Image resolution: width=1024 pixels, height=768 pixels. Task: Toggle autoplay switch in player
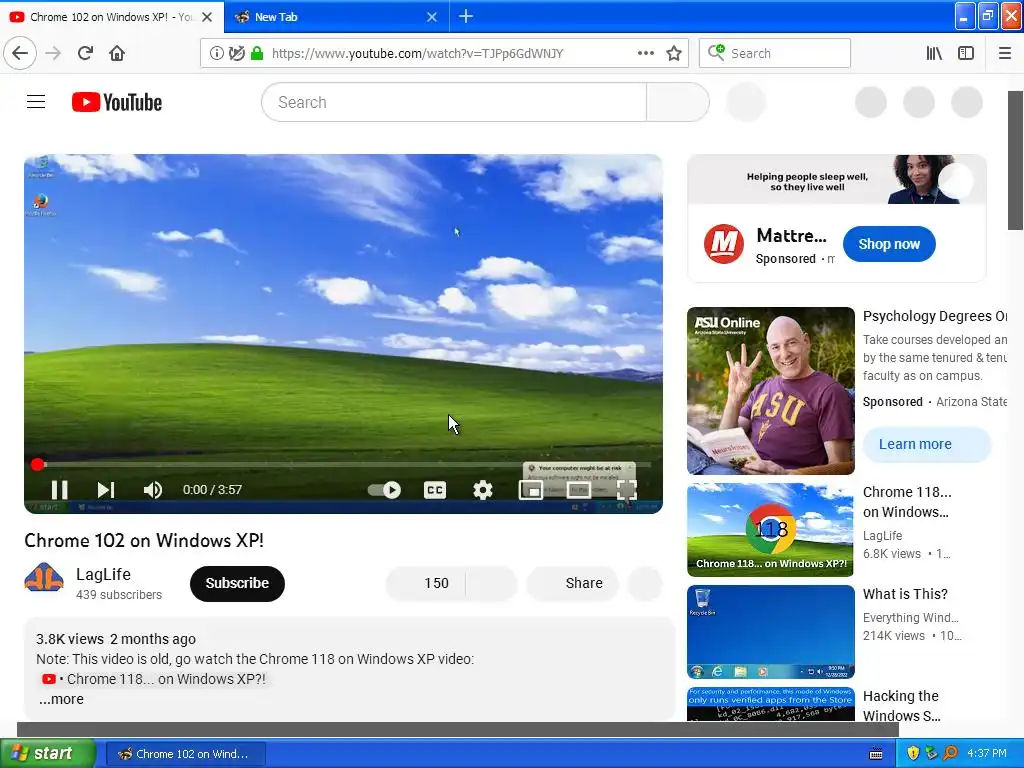[x=384, y=490]
